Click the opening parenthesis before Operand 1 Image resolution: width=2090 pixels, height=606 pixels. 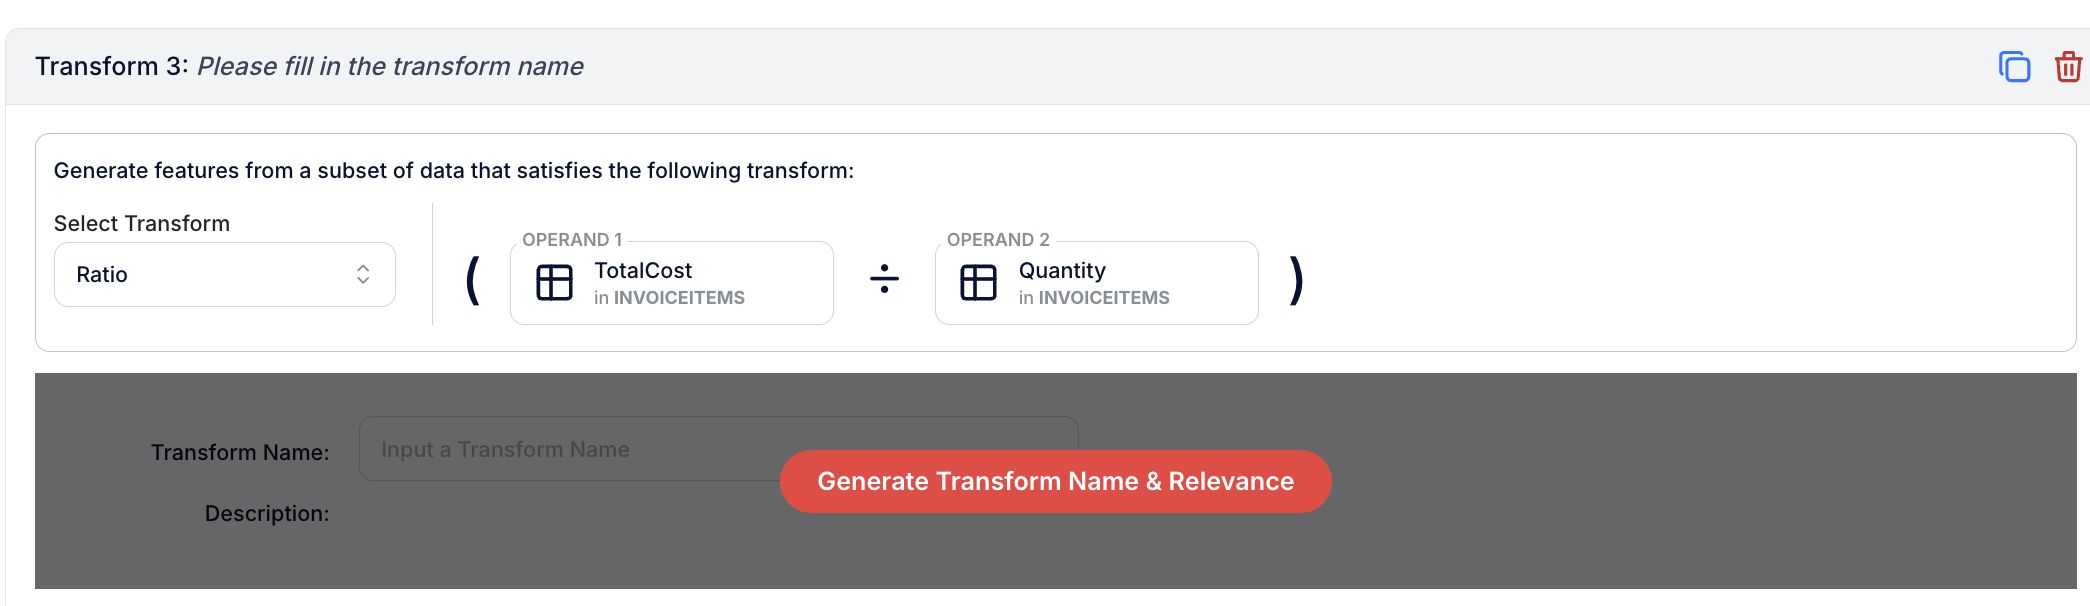tap(473, 280)
